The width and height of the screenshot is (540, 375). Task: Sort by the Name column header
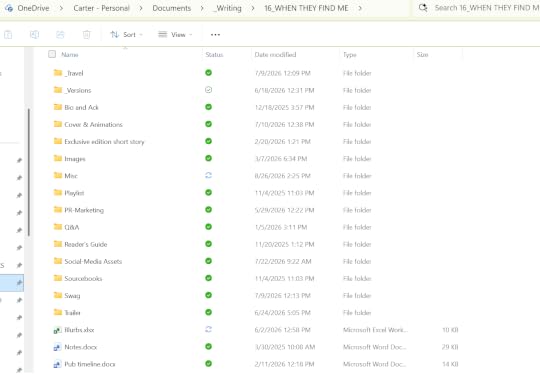point(70,54)
